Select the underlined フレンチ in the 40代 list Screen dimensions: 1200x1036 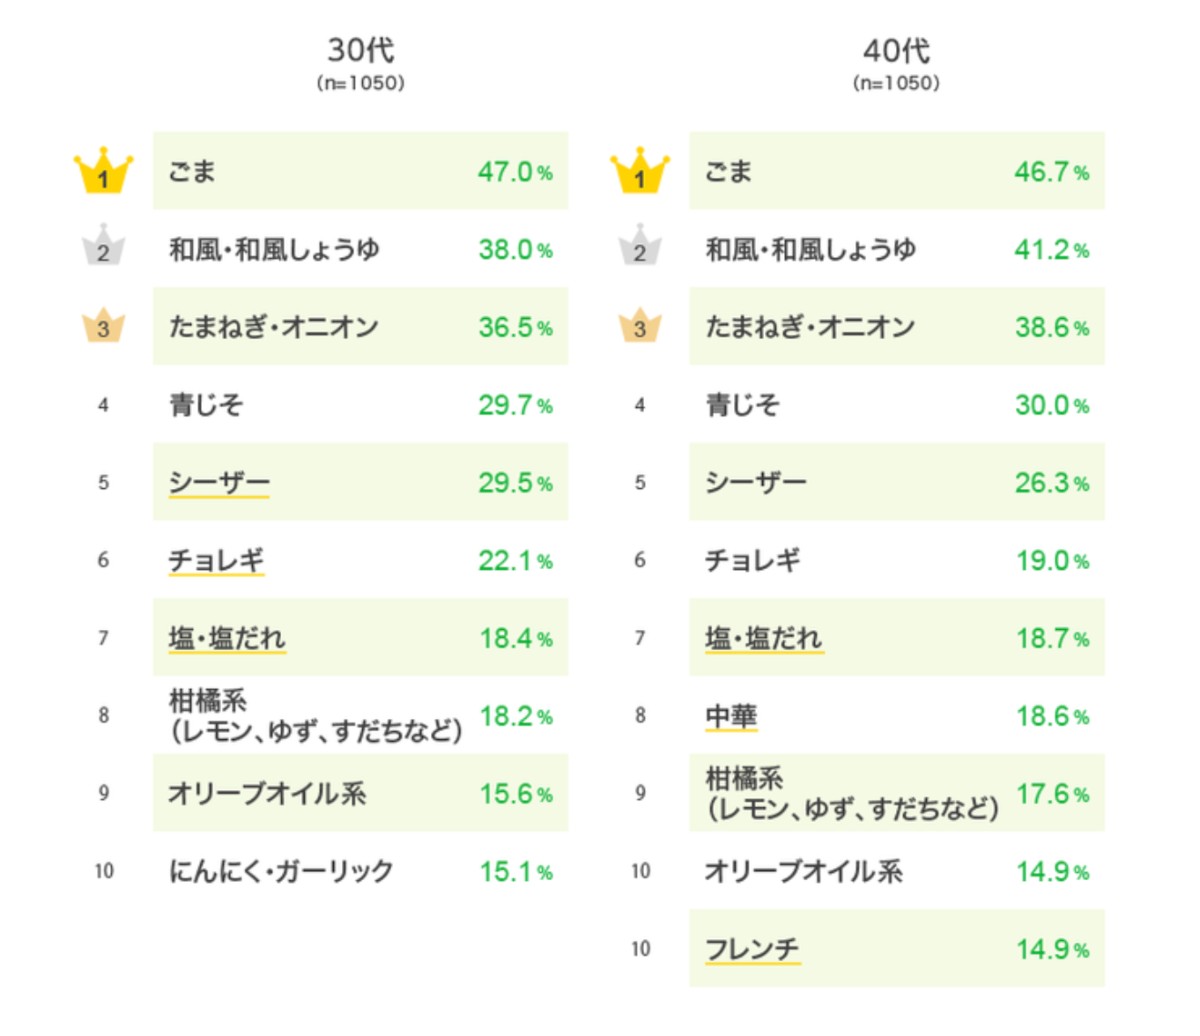pyautogui.click(x=752, y=949)
